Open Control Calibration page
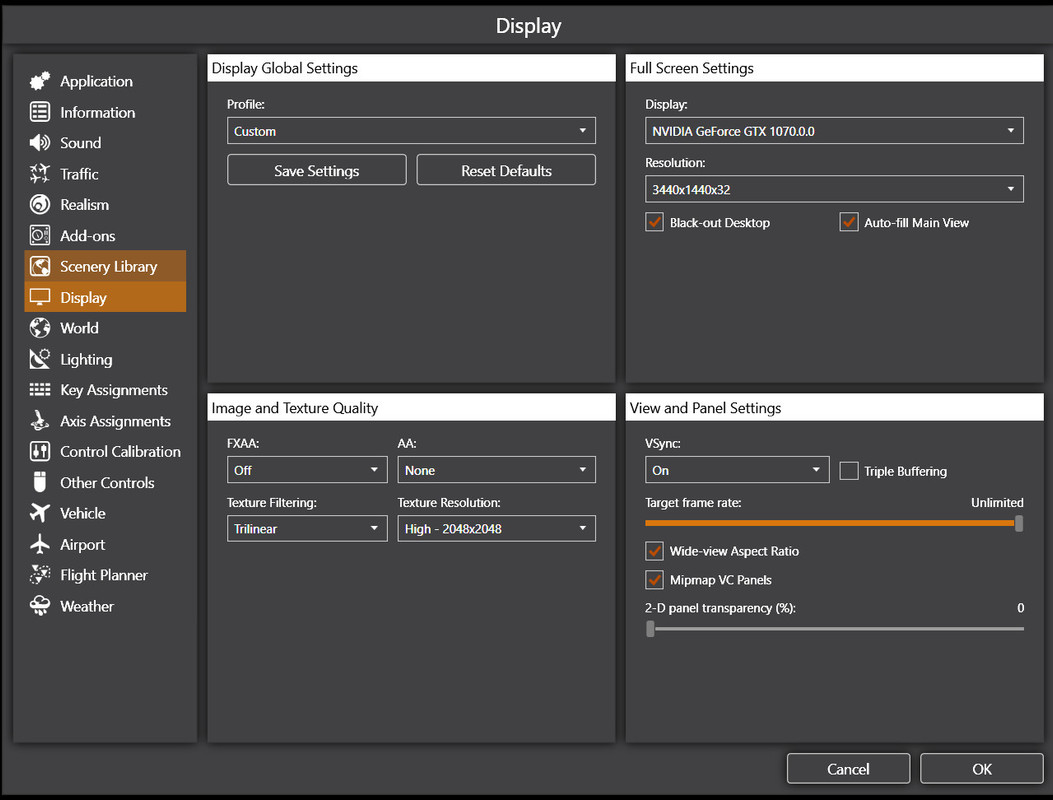 (x=105, y=452)
